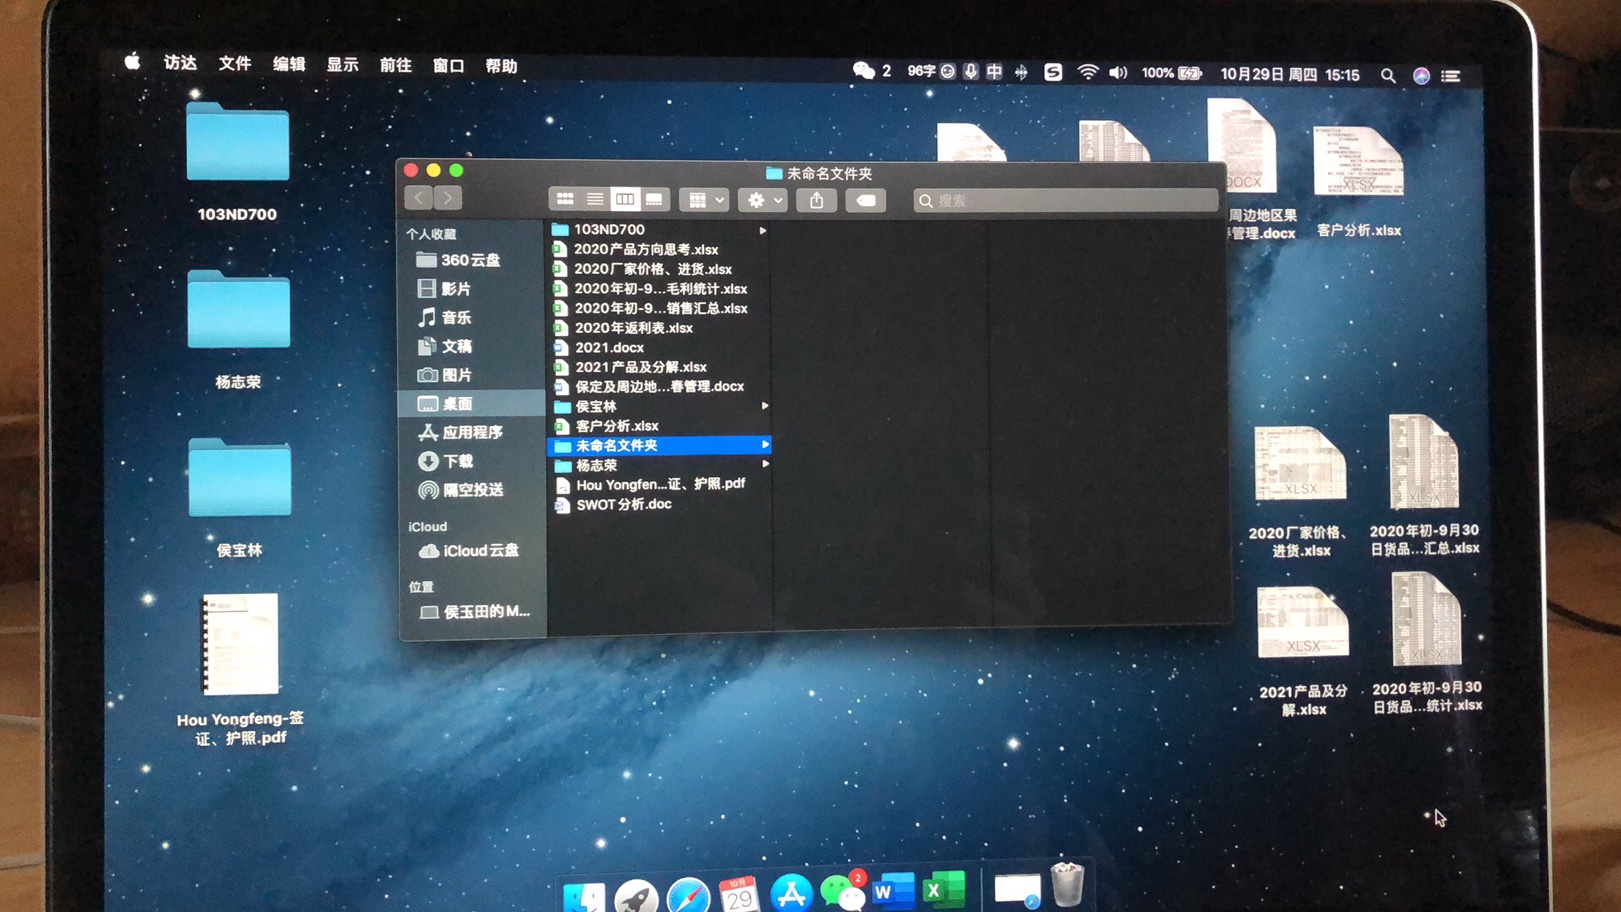The image size is (1621, 912).
Task: Open the 前往 menu
Action: pyautogui.click(x=395, y=65)
